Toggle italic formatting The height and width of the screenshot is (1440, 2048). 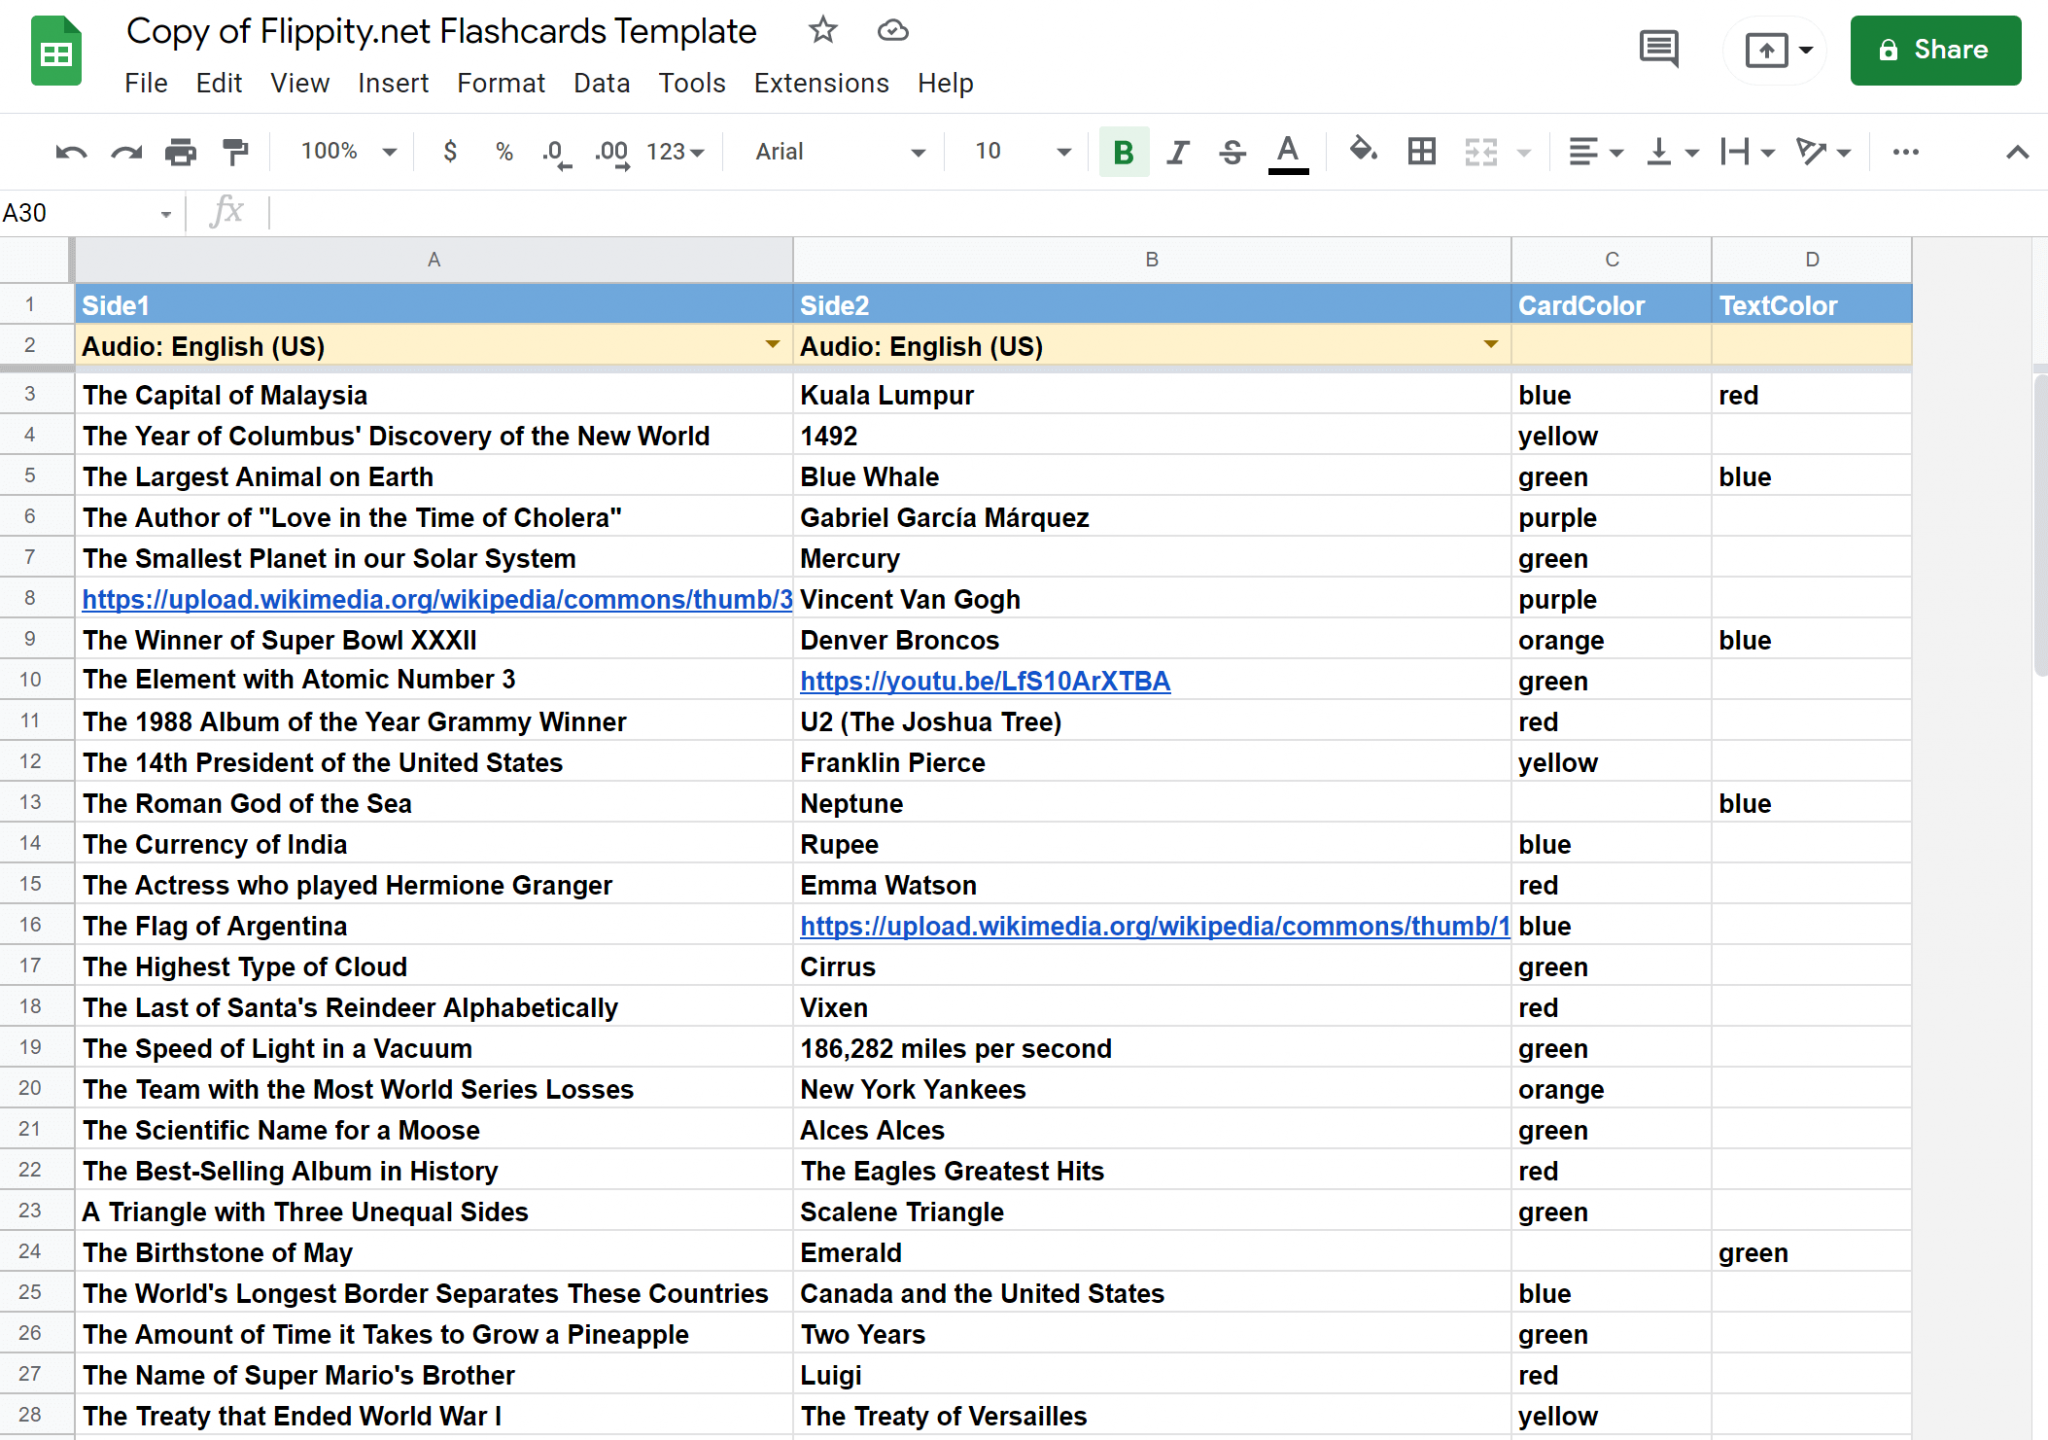pyautogui.click(x=1177, y=151)
